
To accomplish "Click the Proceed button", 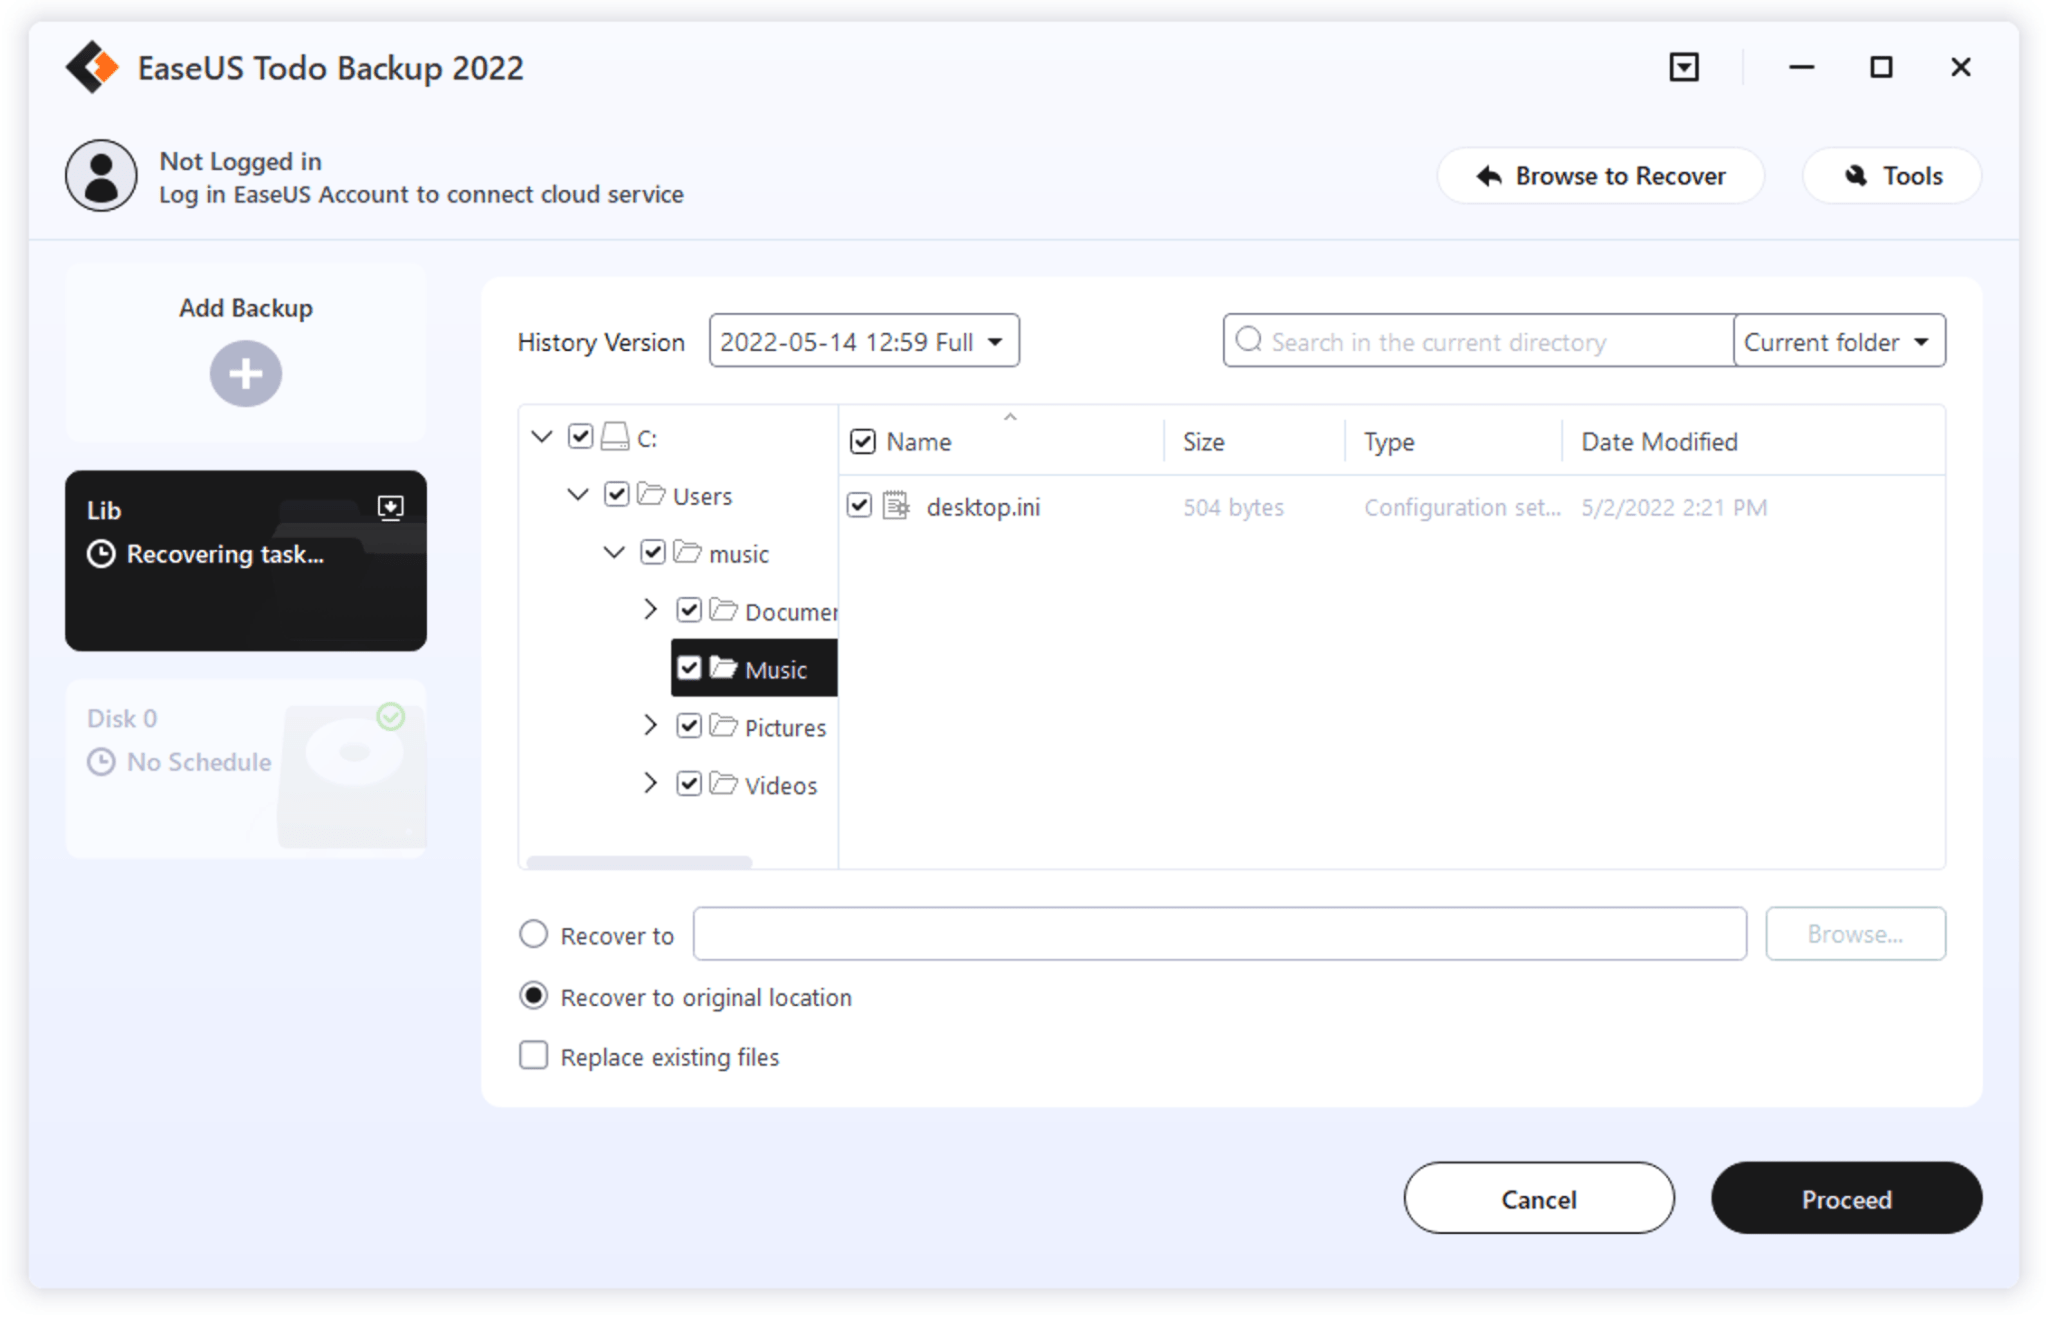I will pos(1845,1198).
